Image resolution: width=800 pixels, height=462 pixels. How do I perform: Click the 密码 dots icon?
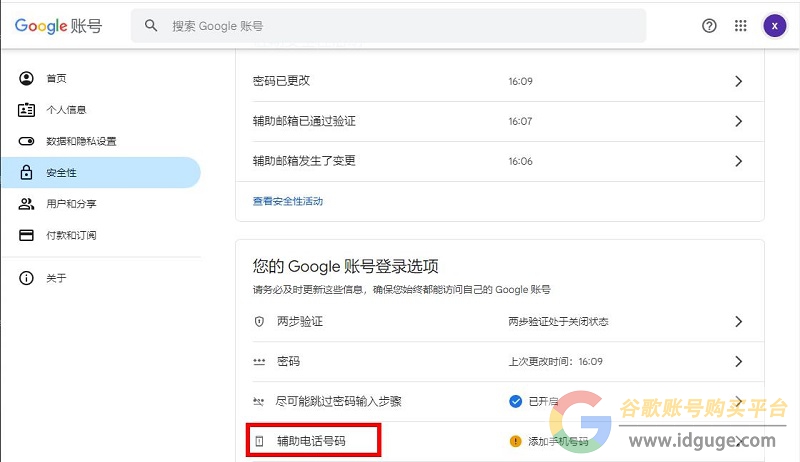coord(259,362)
